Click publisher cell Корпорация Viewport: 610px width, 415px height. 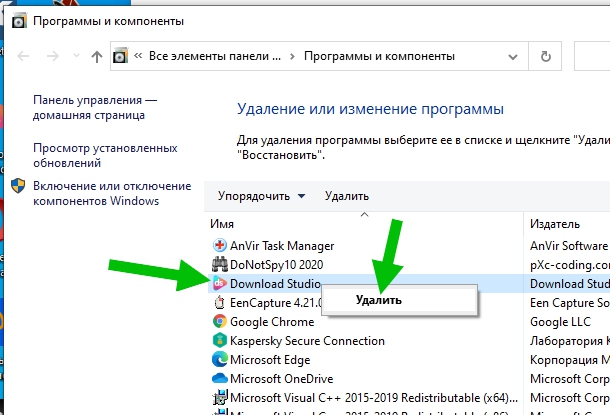(x=570, y=359)
